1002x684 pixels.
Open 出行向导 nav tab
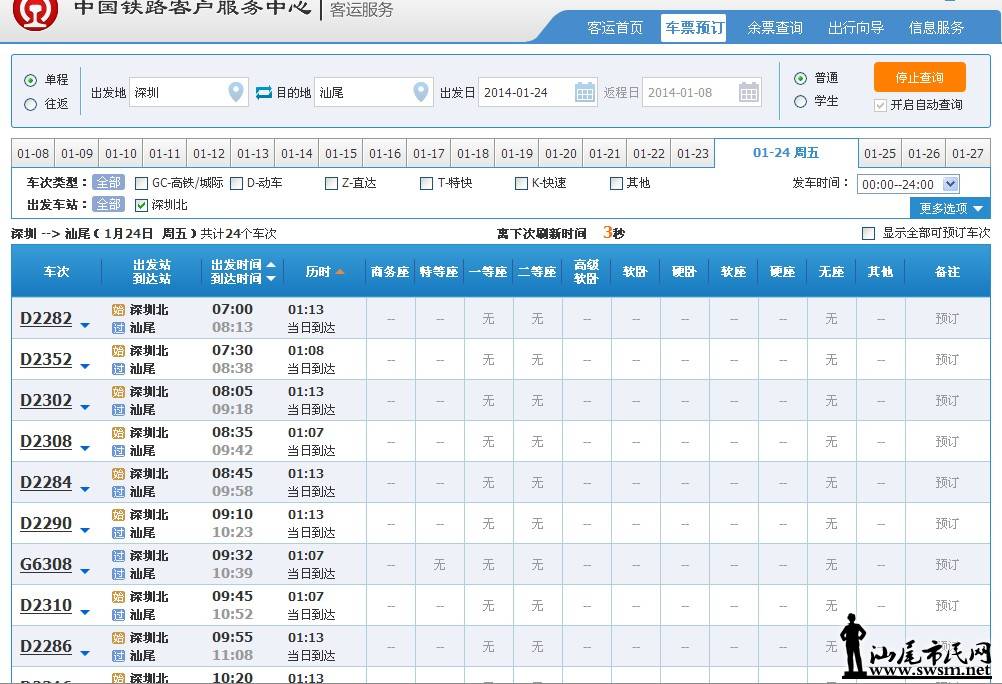(x=856, y=27)
